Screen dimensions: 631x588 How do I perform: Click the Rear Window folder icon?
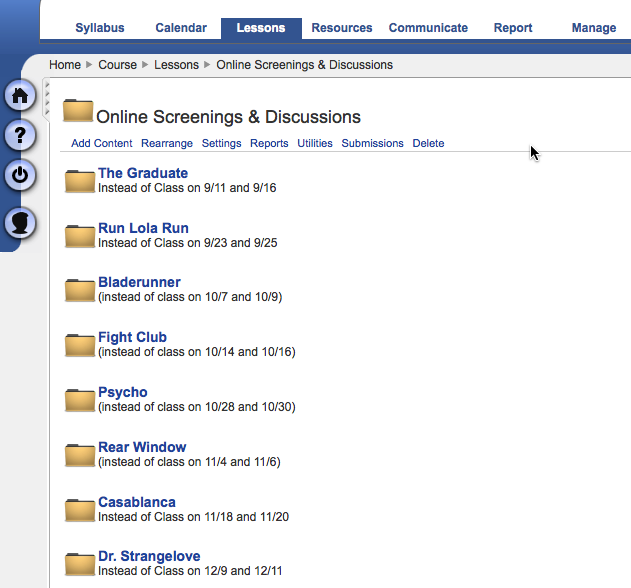point(80,455)
